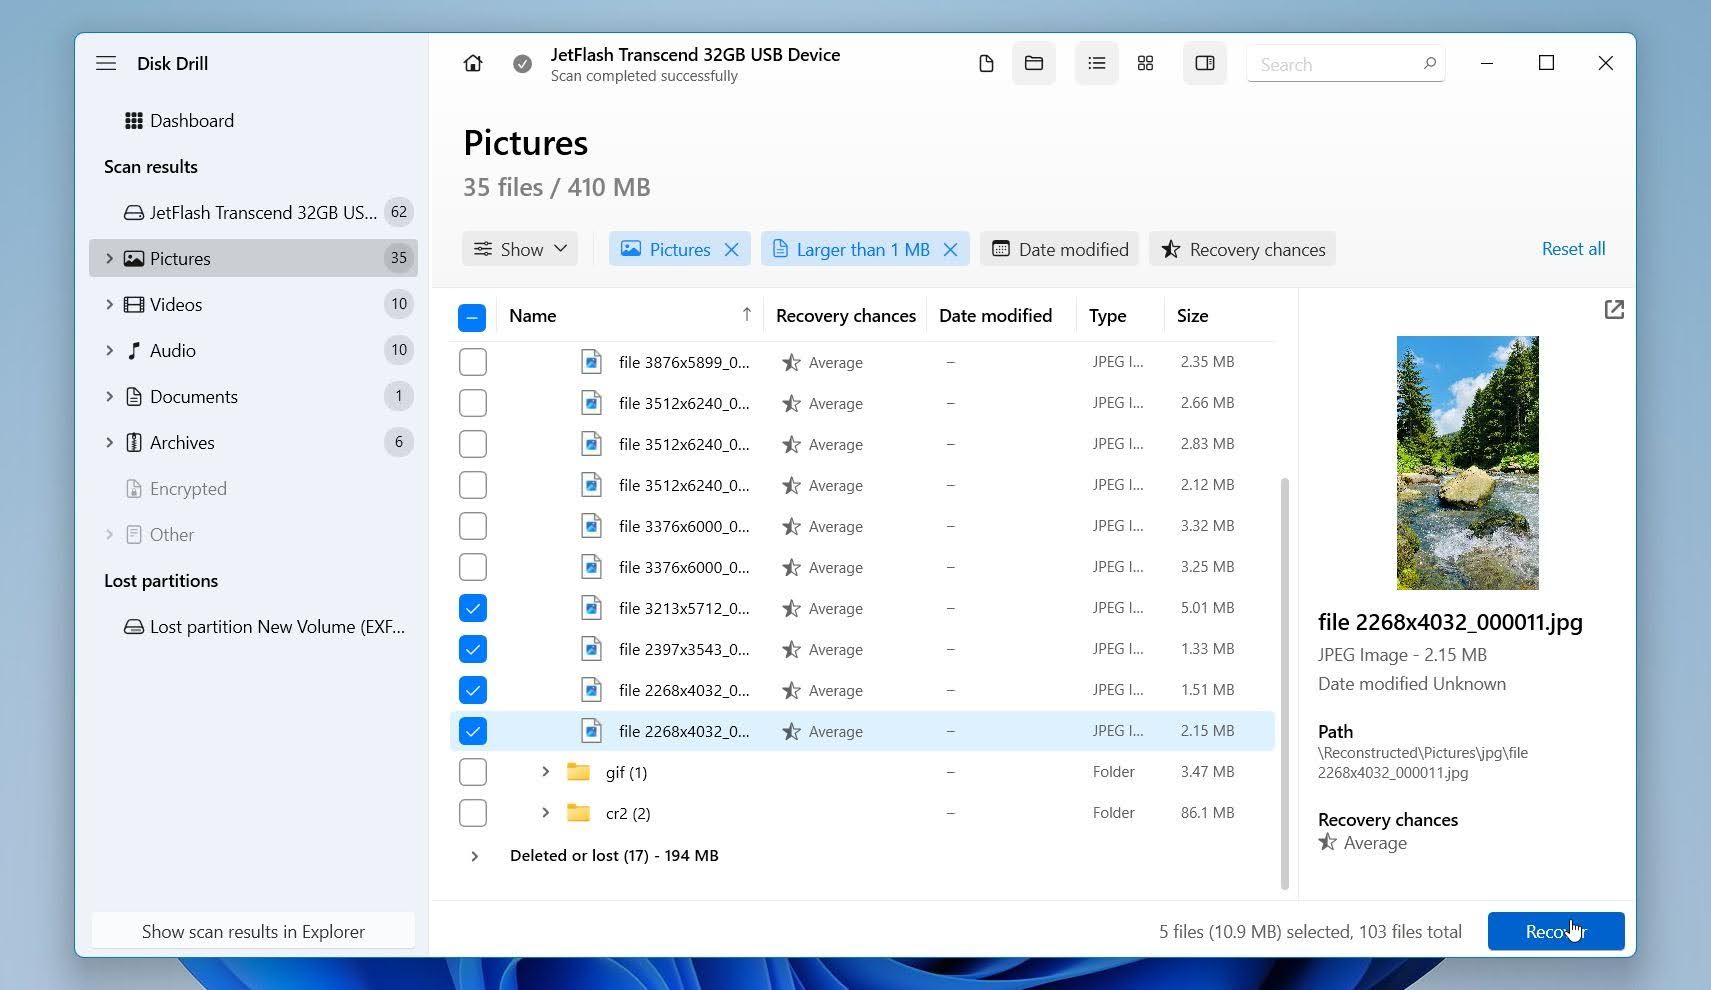Select Documents category in sidebar
This screenshot has width=1711, height=990.
(252, 396)
